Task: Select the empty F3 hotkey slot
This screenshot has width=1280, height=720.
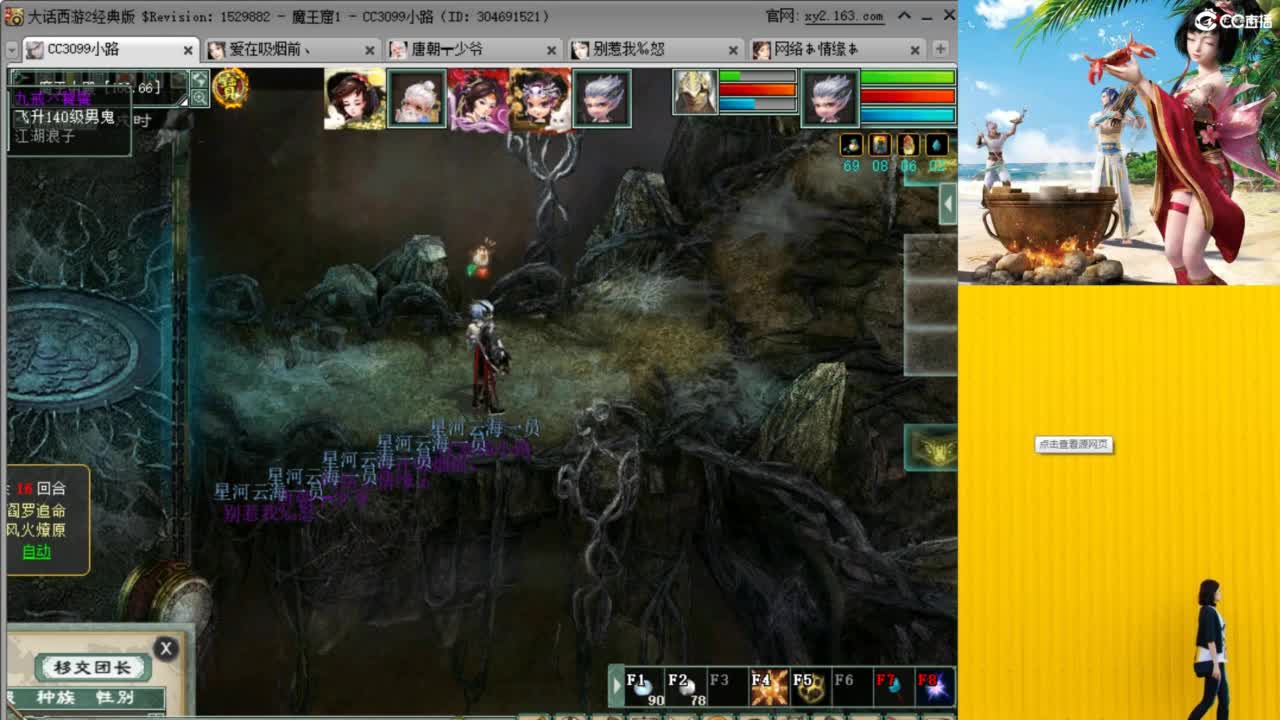Action: 728,687
